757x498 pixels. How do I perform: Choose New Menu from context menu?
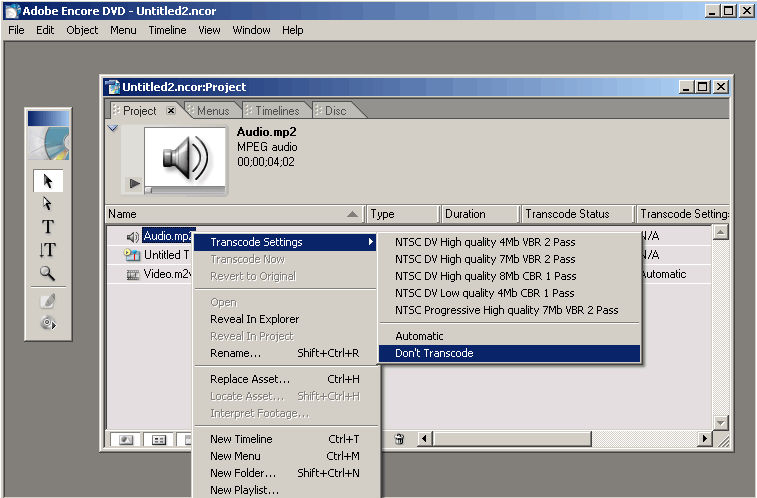[285, 456]
